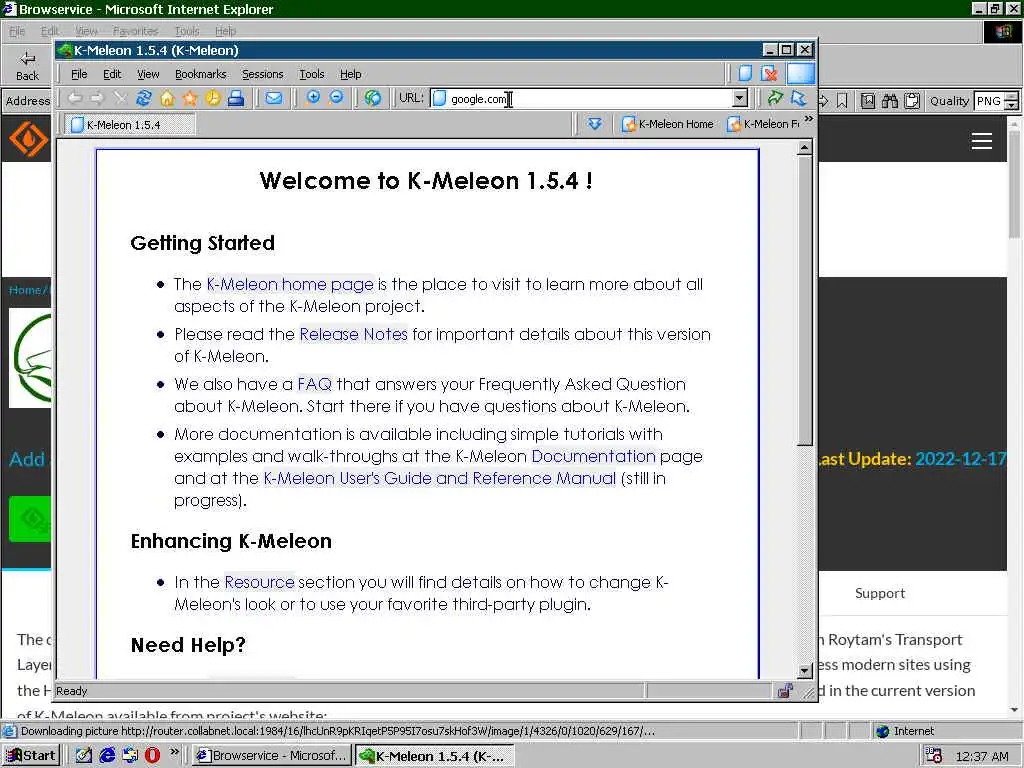Expand the quick launch overflow chevron in taskbar

pos(174,752)
